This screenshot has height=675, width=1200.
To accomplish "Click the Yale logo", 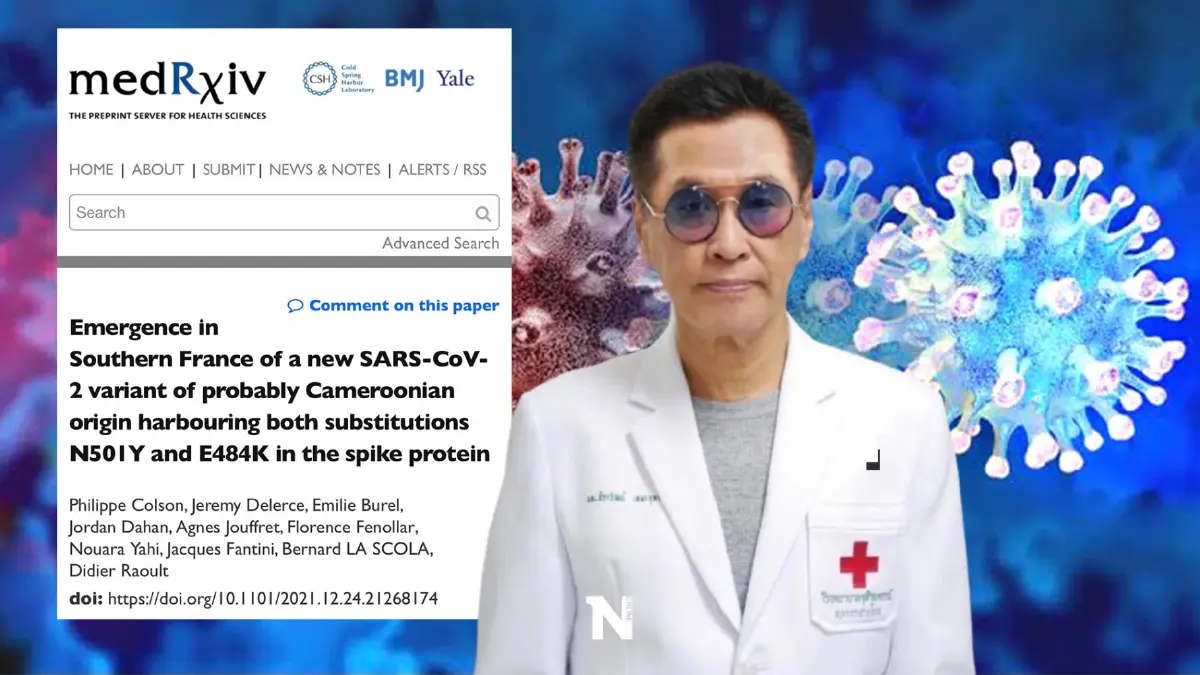I will click(455, 78).
